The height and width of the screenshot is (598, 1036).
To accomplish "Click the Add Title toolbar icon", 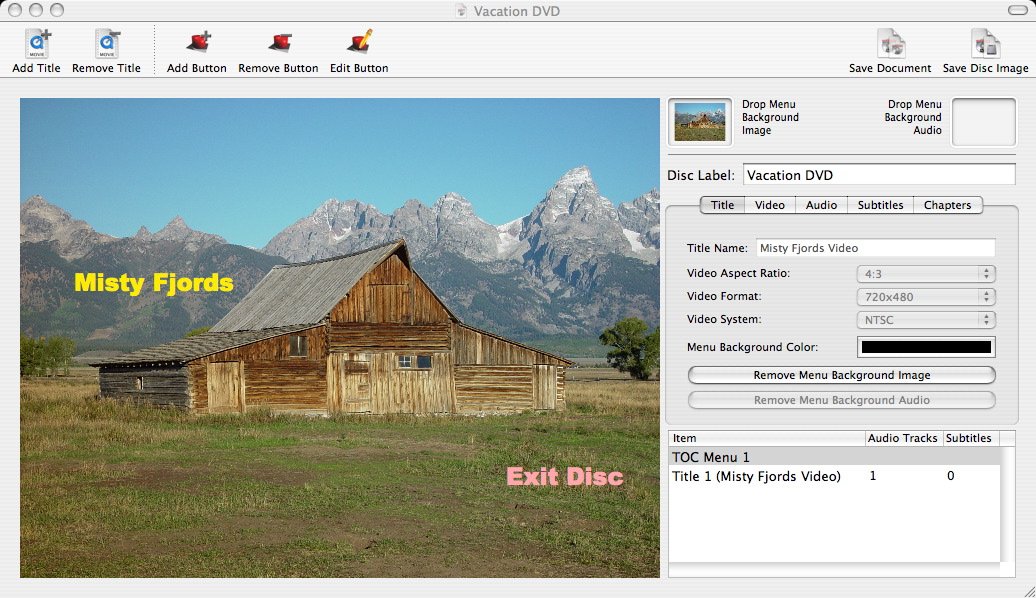I will point(37,44).
